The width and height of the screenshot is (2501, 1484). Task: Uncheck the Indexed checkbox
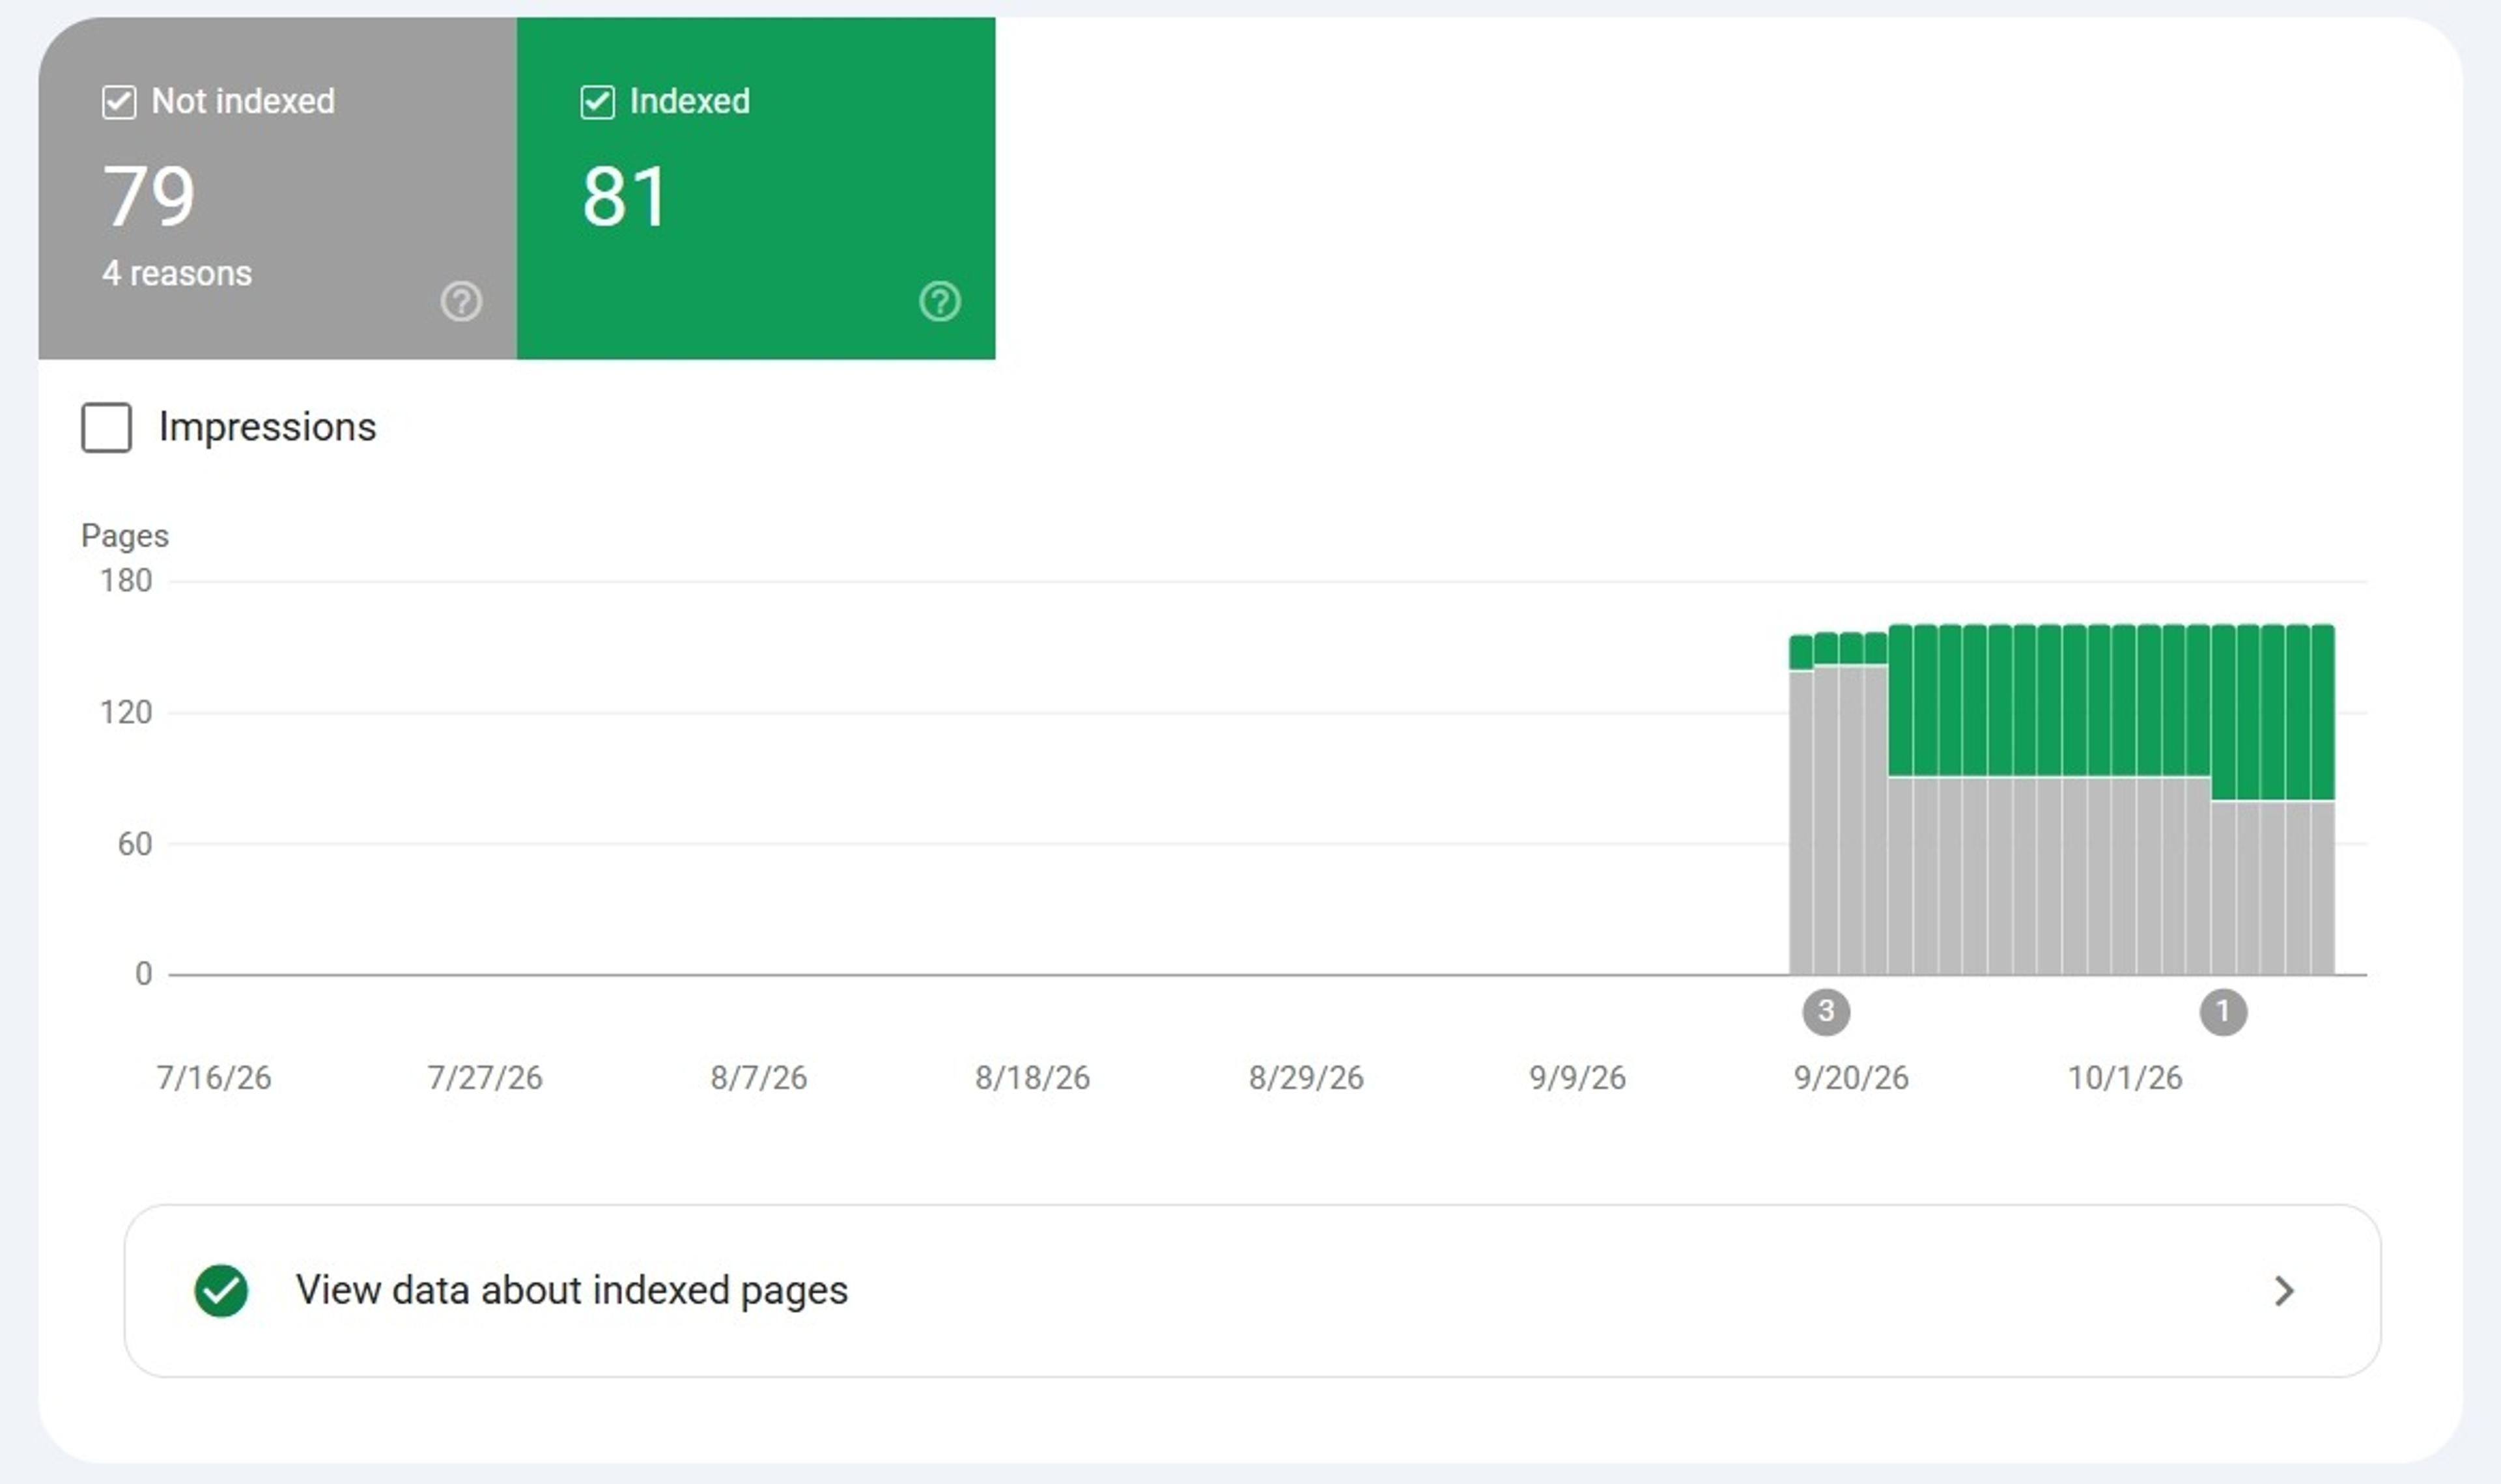point(597,102)
